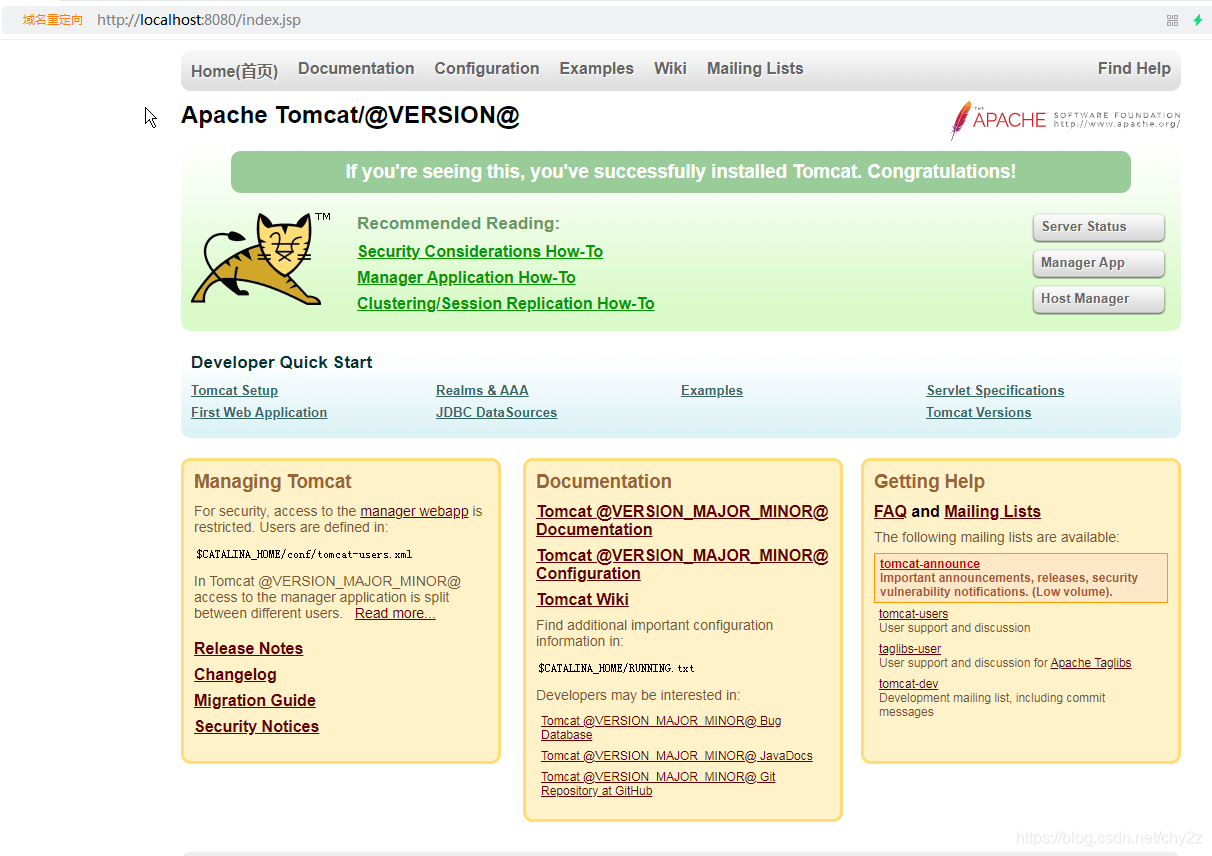Open the Home navigation item
Image resolution: width=1212 pixels, height=856 pixels.
(234, 70)
